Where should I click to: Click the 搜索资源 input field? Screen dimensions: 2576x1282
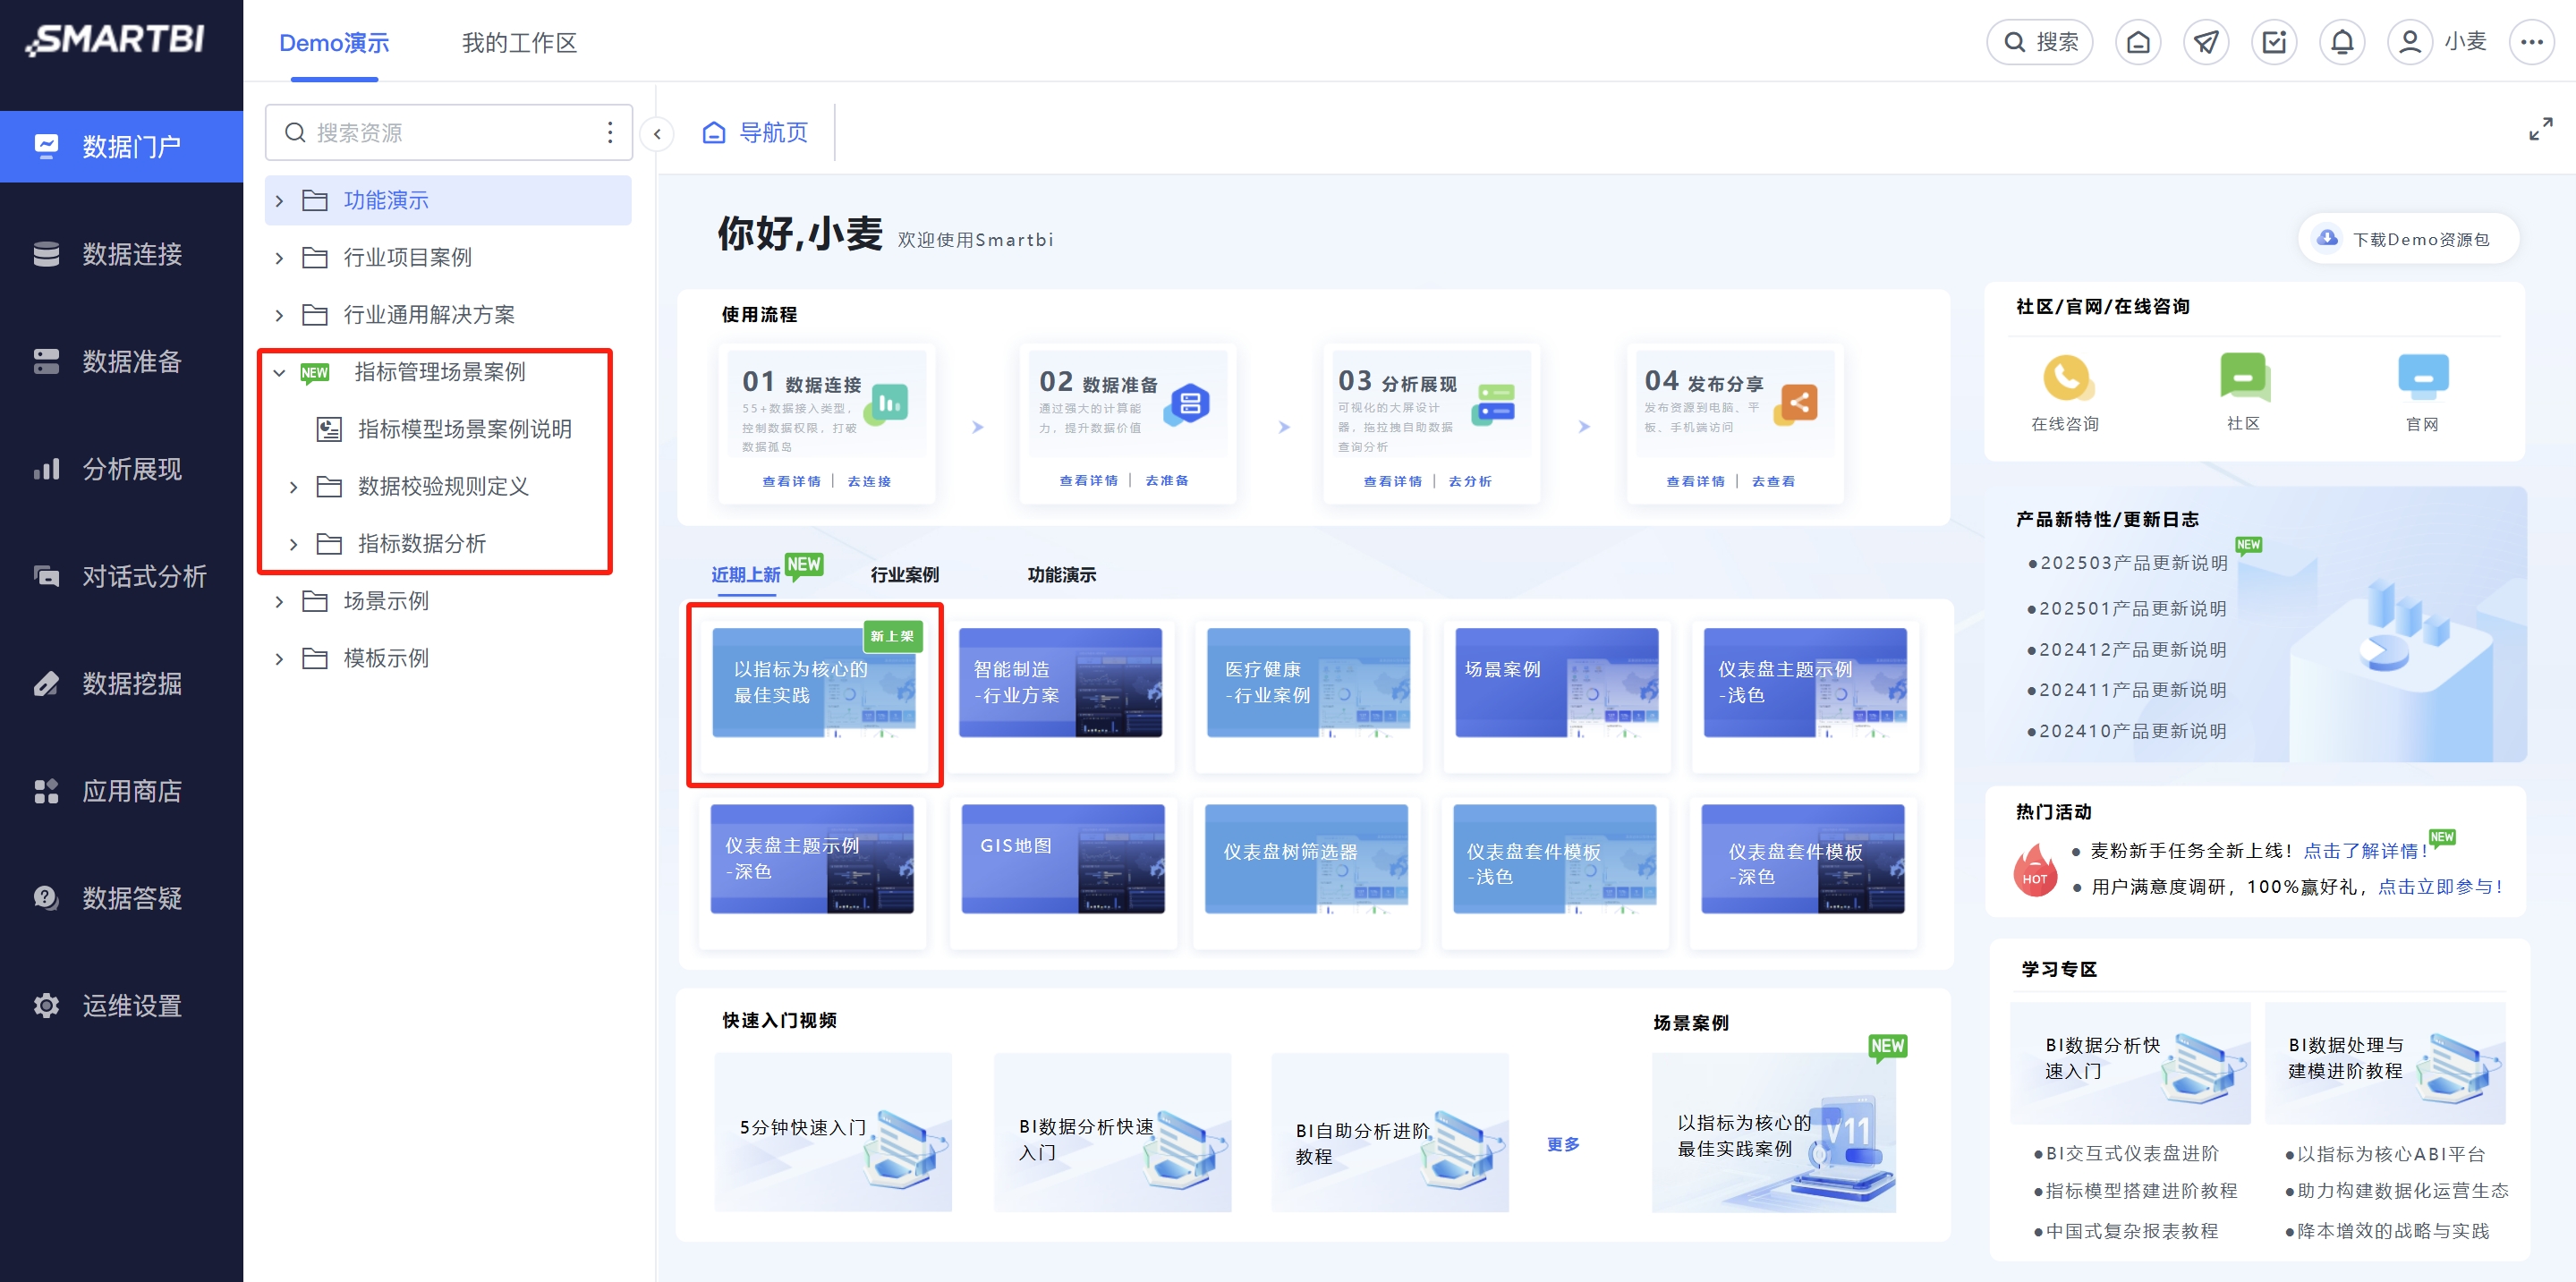(x=448, y=133)
